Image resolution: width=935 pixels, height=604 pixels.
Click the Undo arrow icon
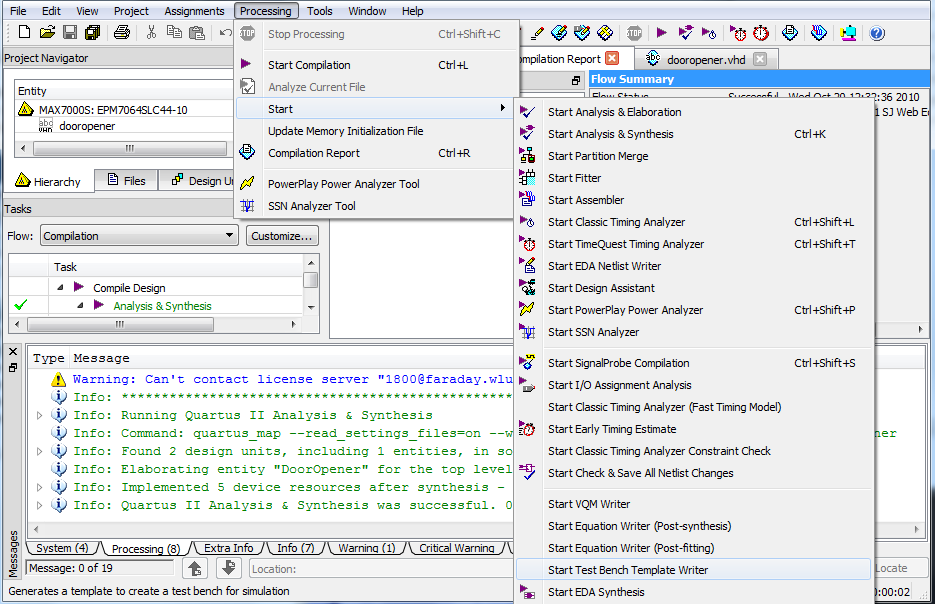pyautogui.click(x=225, y=32)
